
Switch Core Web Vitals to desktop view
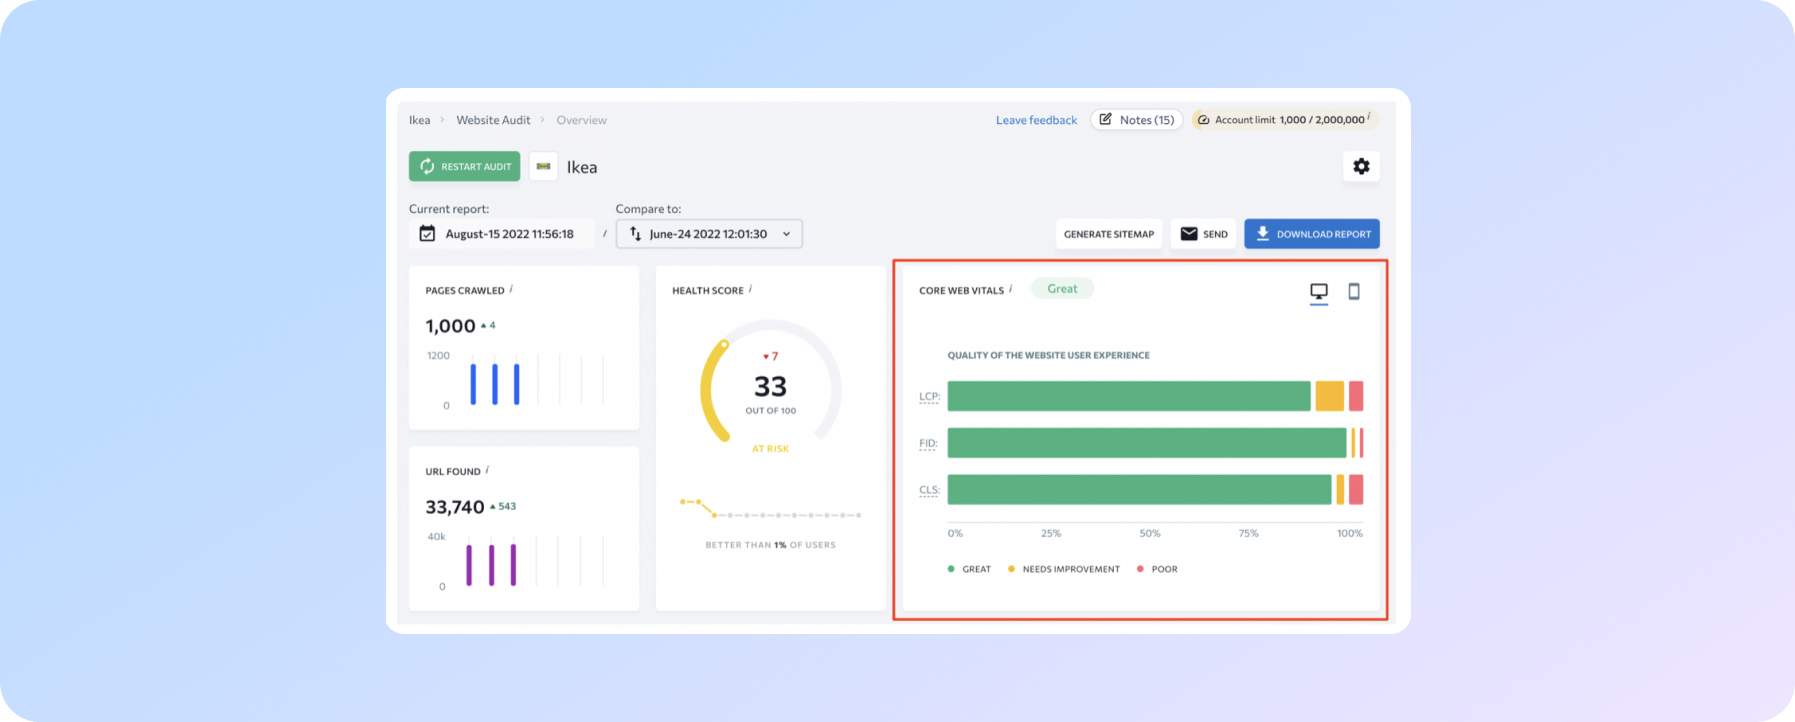[x=1319, y=291]
